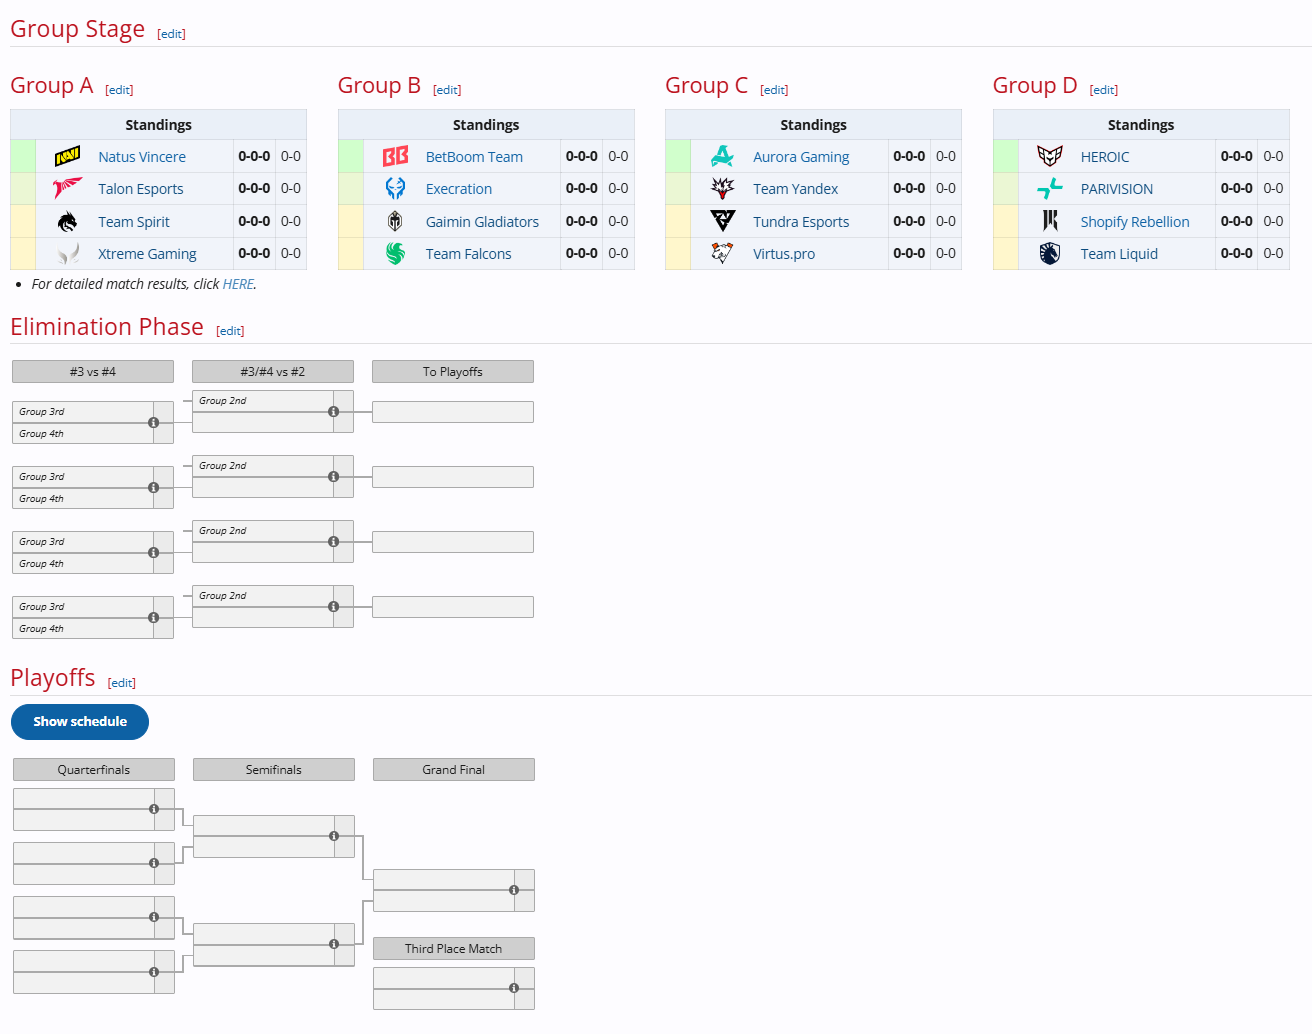The image size is (1312, 1034).
Task: Click the Show schedule button
Action: click(x=80, y=722)
